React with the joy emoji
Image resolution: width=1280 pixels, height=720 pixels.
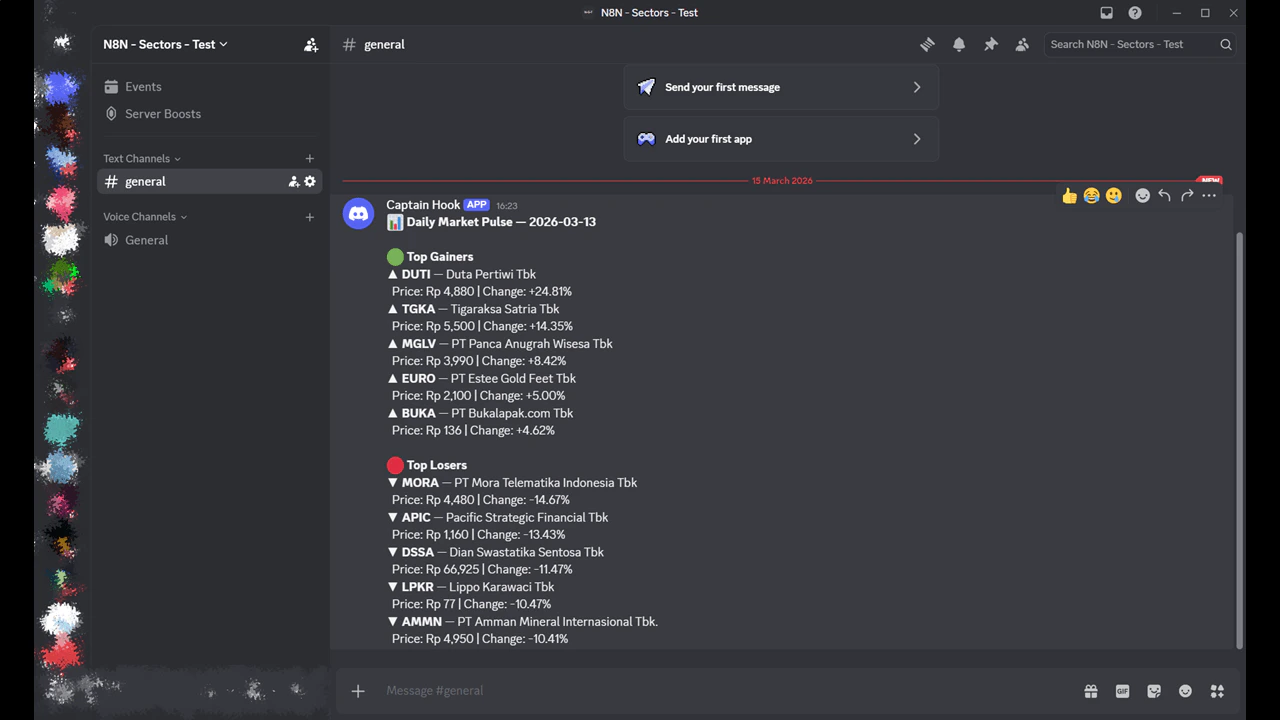(1091, 195)
